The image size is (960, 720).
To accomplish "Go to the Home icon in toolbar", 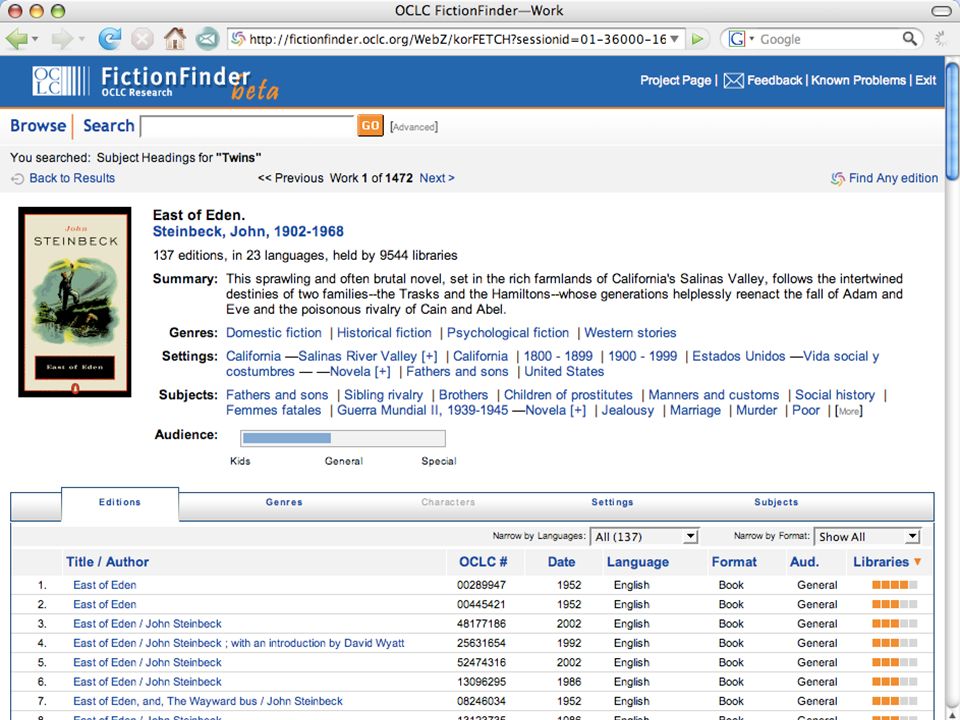I will (x=175, y=39).
